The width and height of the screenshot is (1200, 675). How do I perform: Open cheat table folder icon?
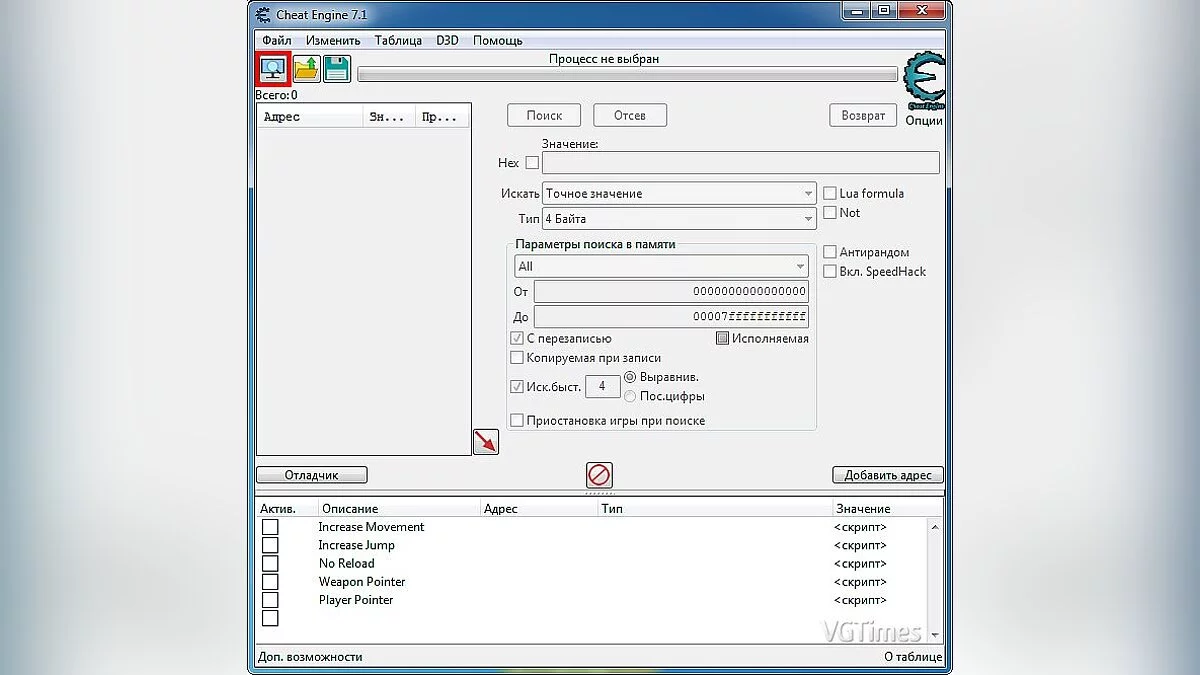306,69
